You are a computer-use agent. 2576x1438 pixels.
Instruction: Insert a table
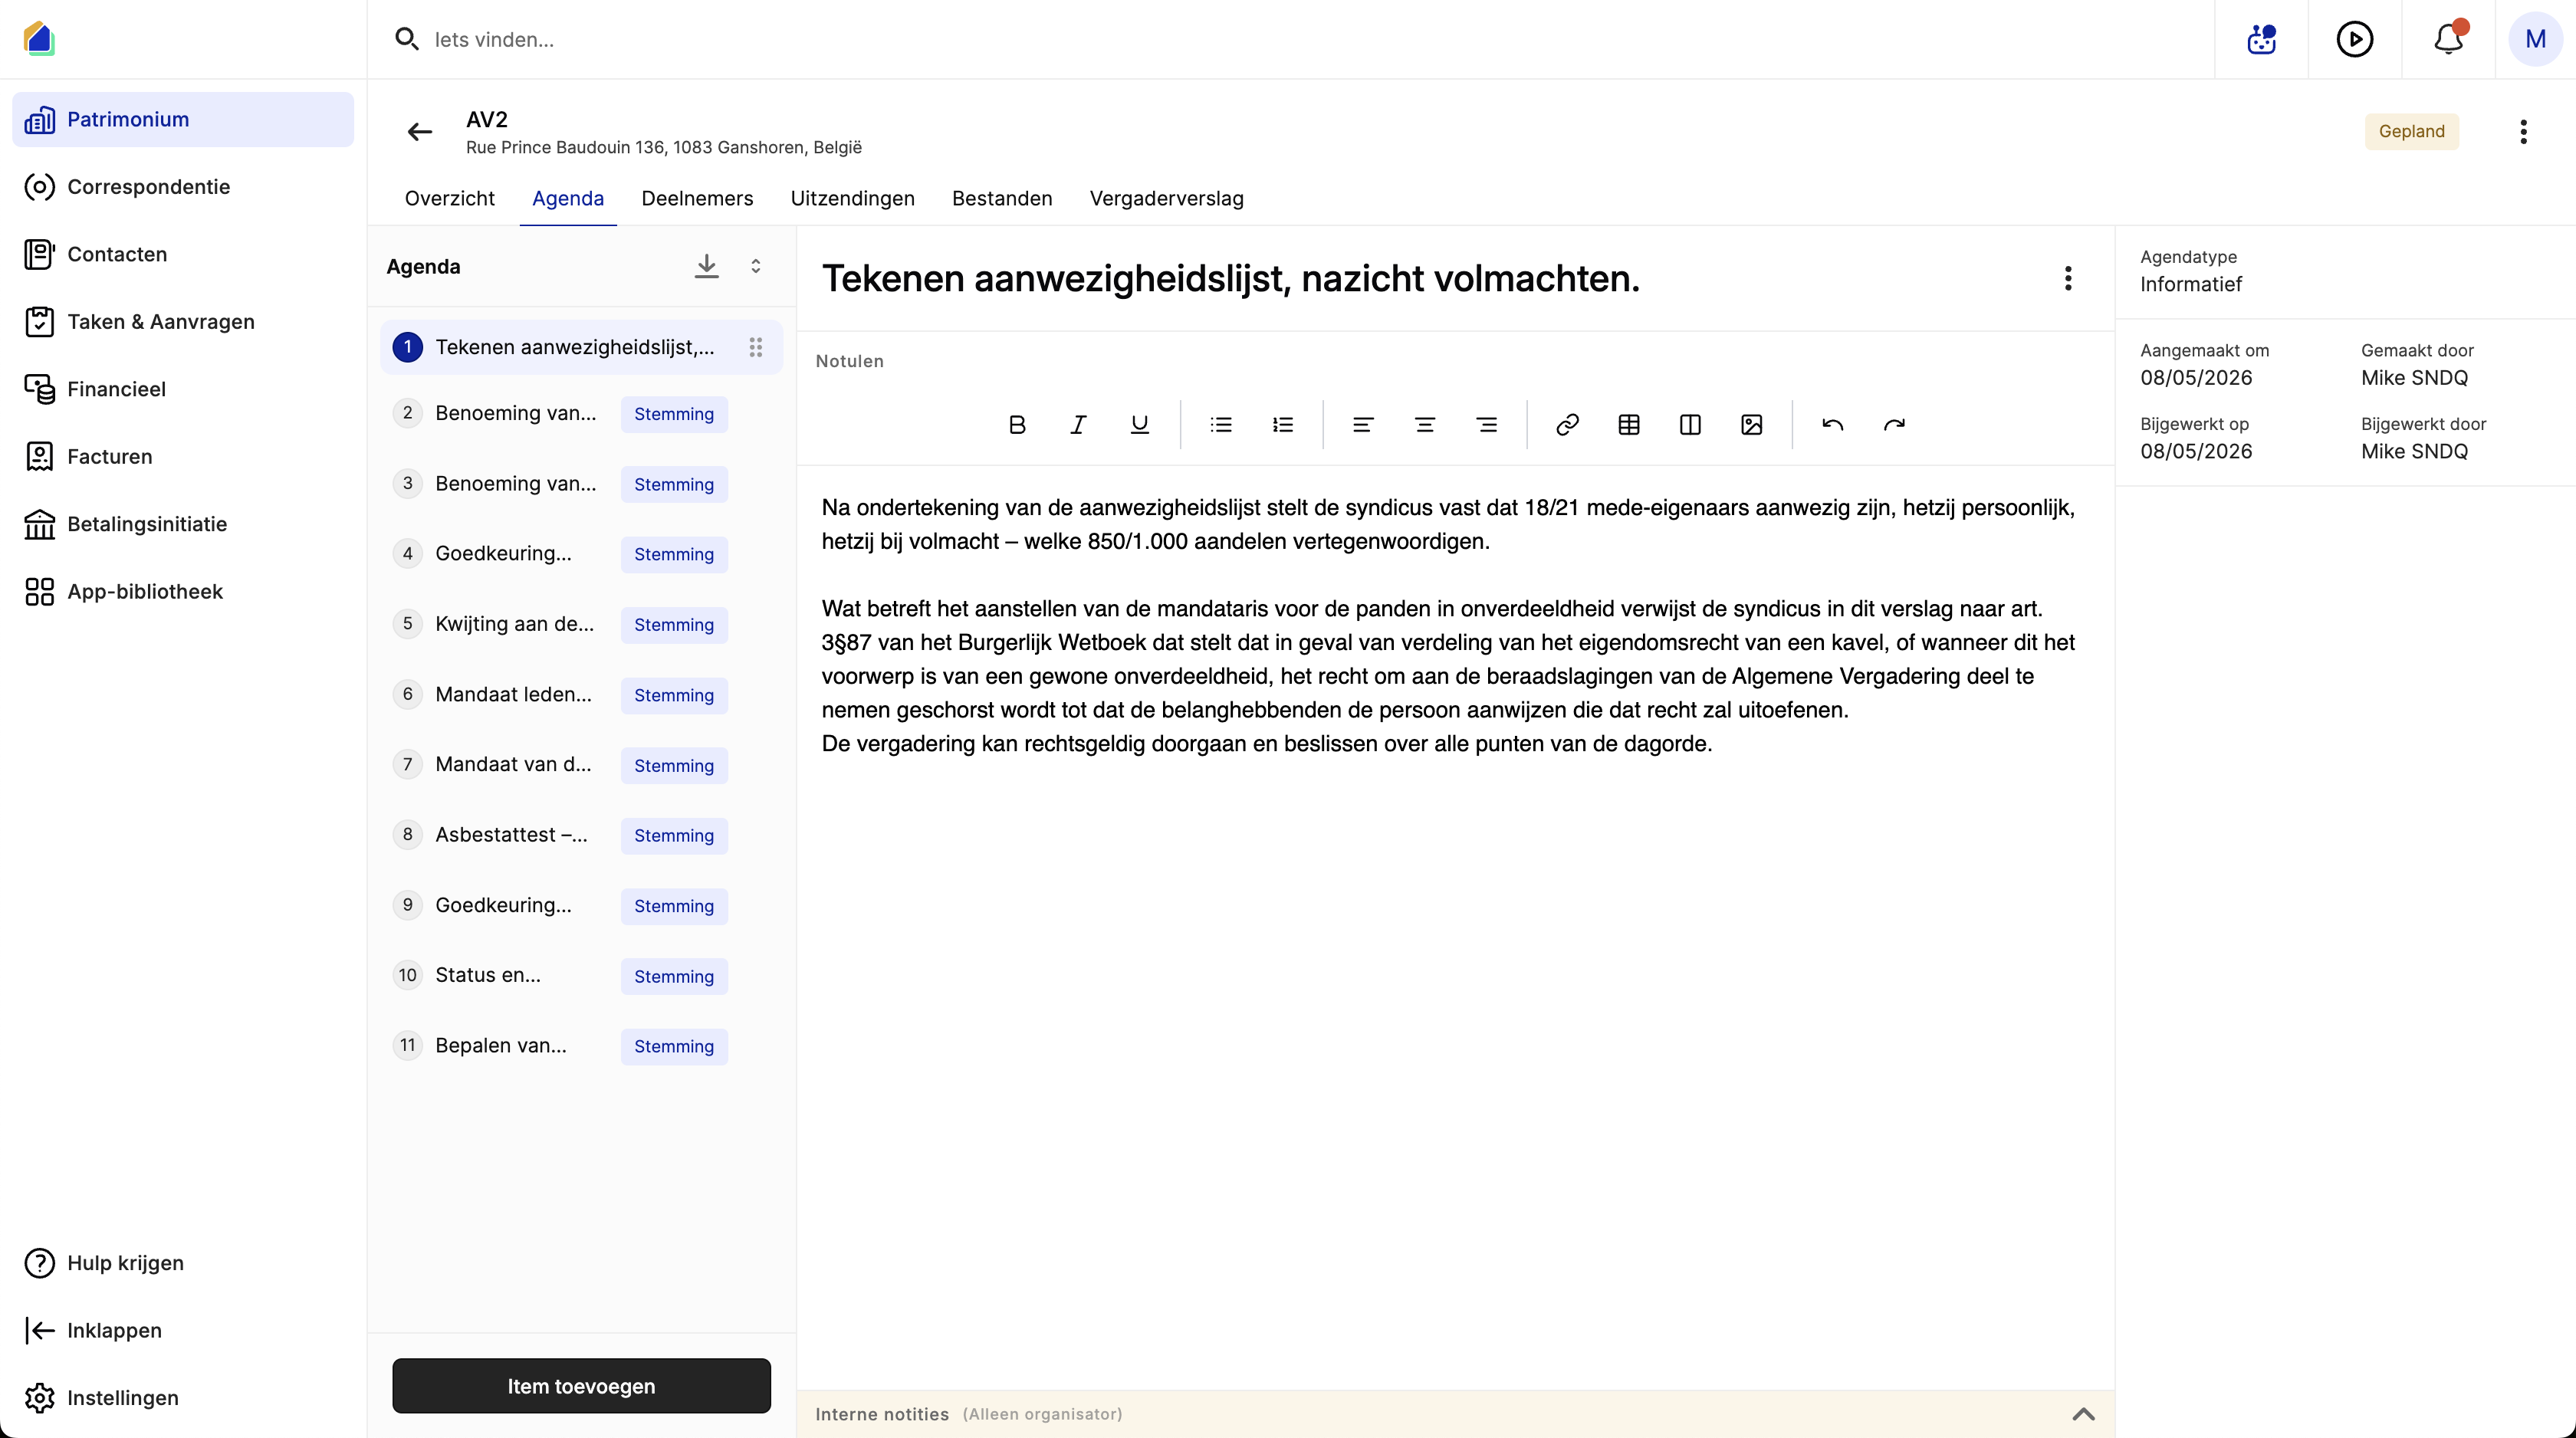tap(1629, 425)
